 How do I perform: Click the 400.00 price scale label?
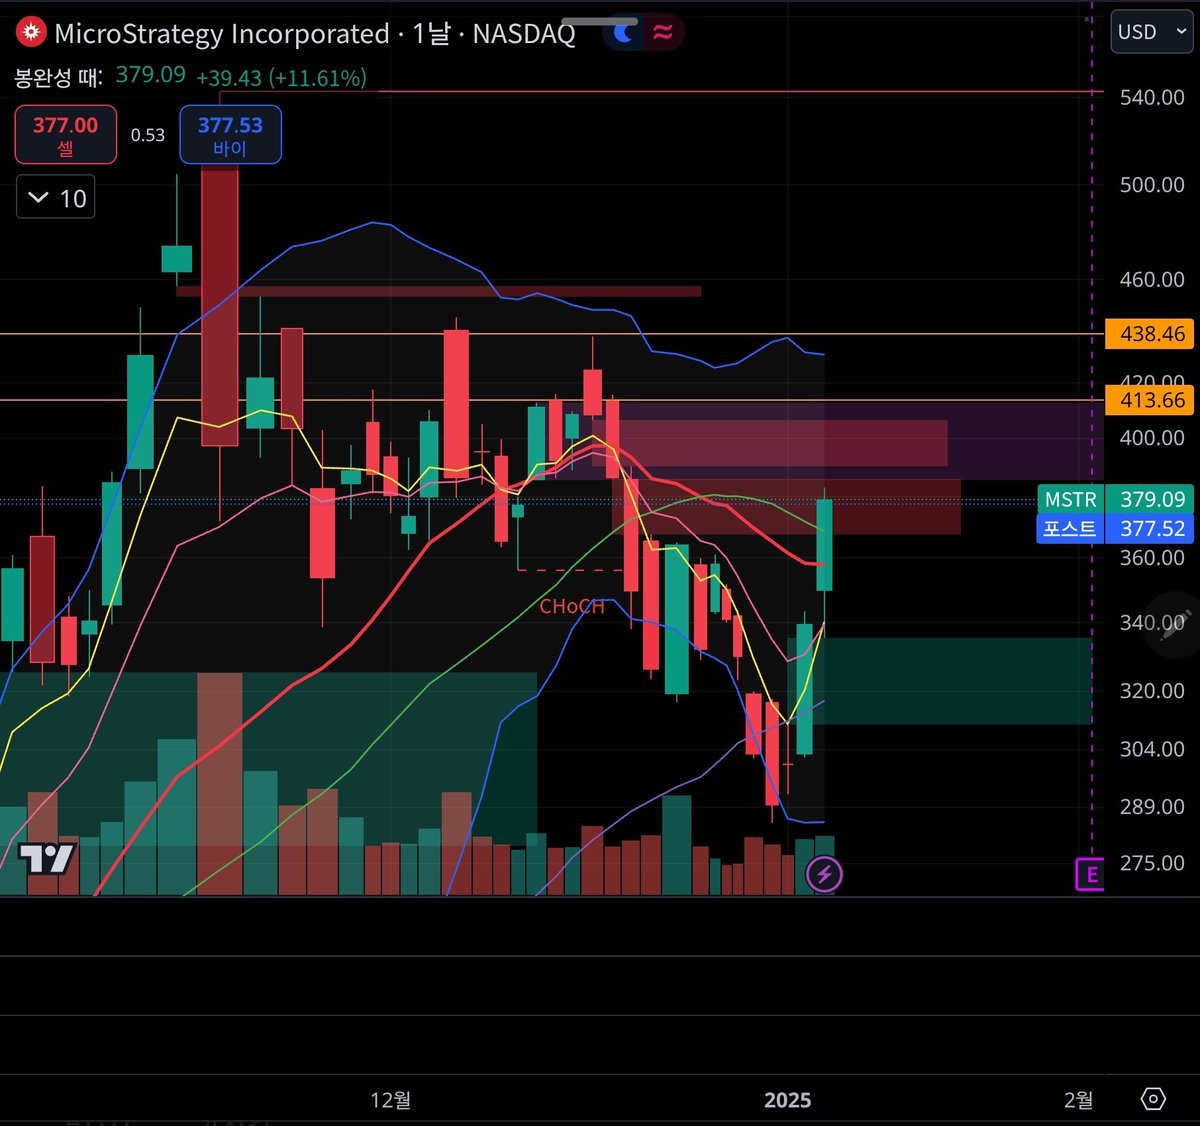1152,438
